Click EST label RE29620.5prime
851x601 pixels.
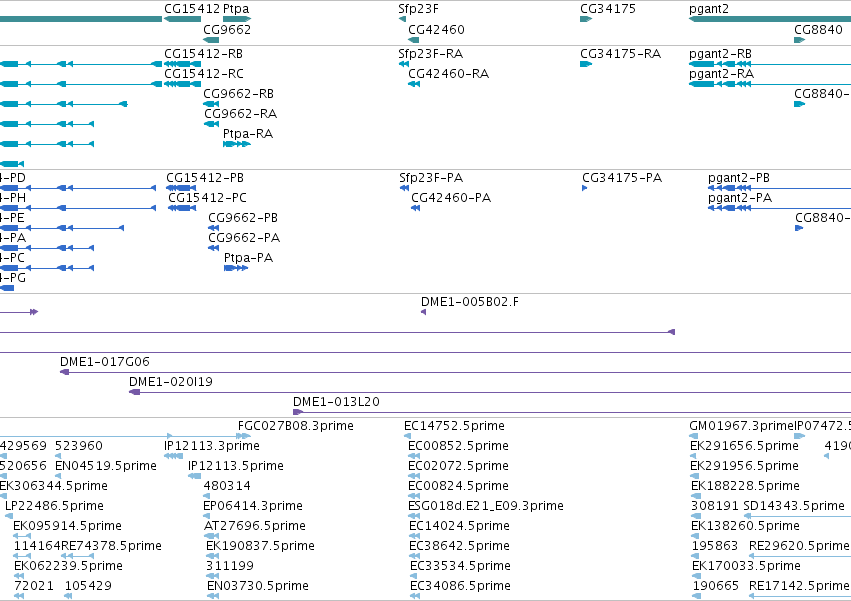[x=799, y=546]
